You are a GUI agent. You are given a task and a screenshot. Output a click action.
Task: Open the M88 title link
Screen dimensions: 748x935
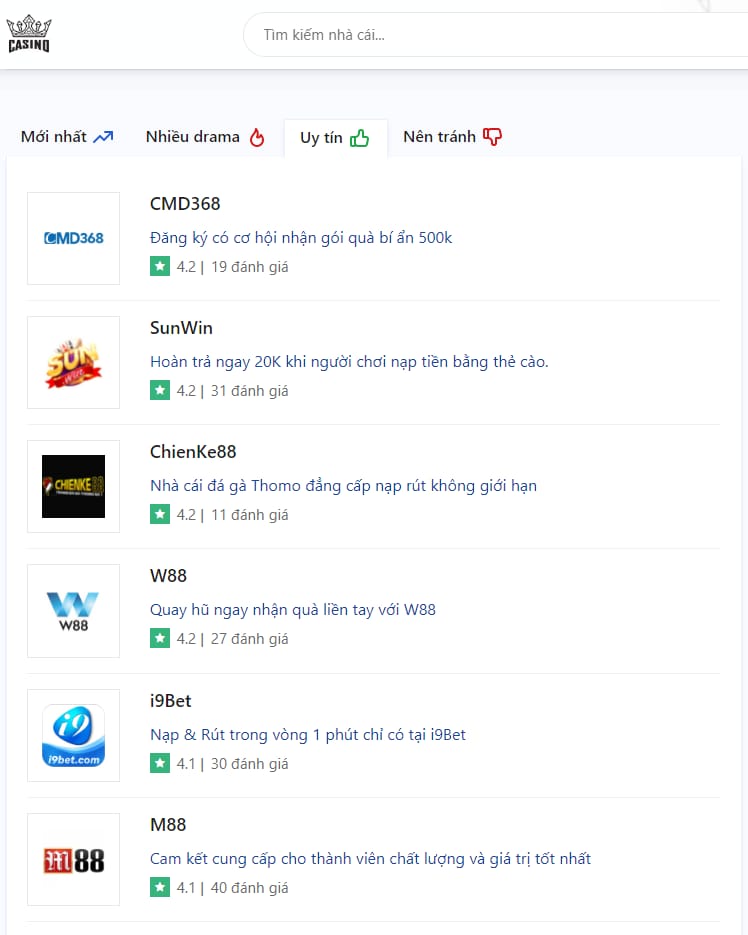click(x=168, y=825)
